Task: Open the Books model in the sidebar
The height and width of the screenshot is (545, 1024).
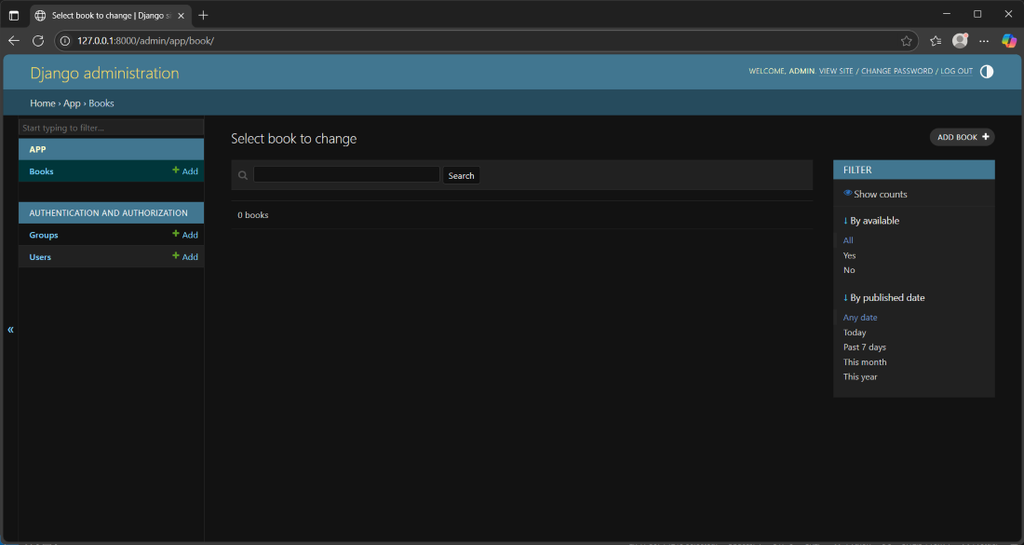Action: click(41, 171)
